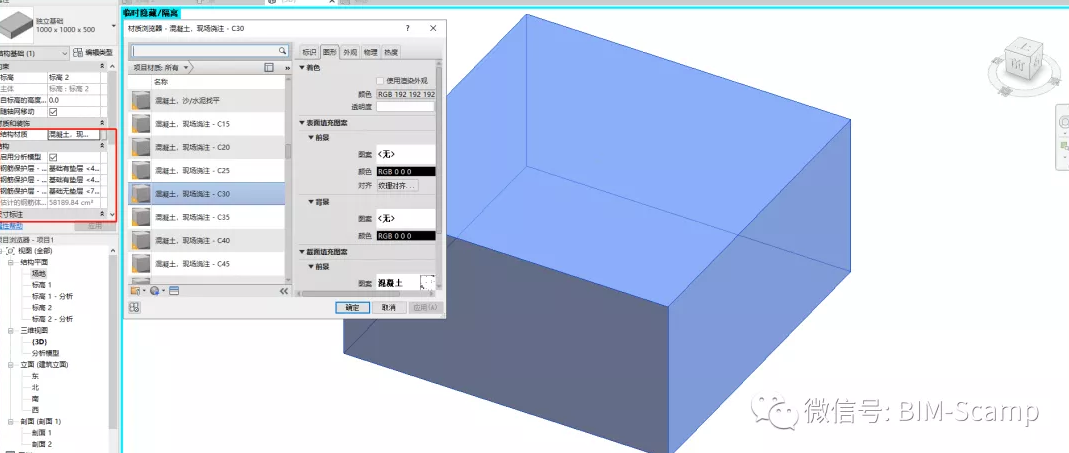Select material 混凝土, 现场浇注 - C15
1069x453 pixels.
click(x=207, y=123)
